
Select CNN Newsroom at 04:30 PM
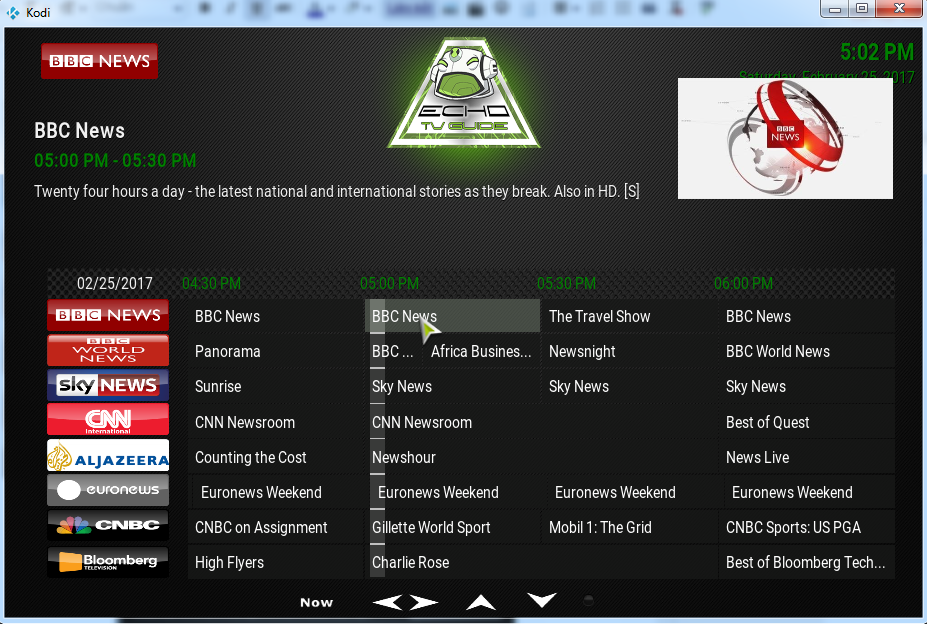(x=275, y=422)
